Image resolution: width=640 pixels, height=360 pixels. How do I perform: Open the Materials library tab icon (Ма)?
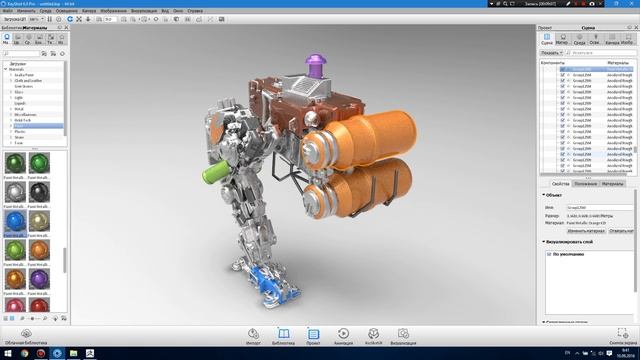click(x=6, y=39)
